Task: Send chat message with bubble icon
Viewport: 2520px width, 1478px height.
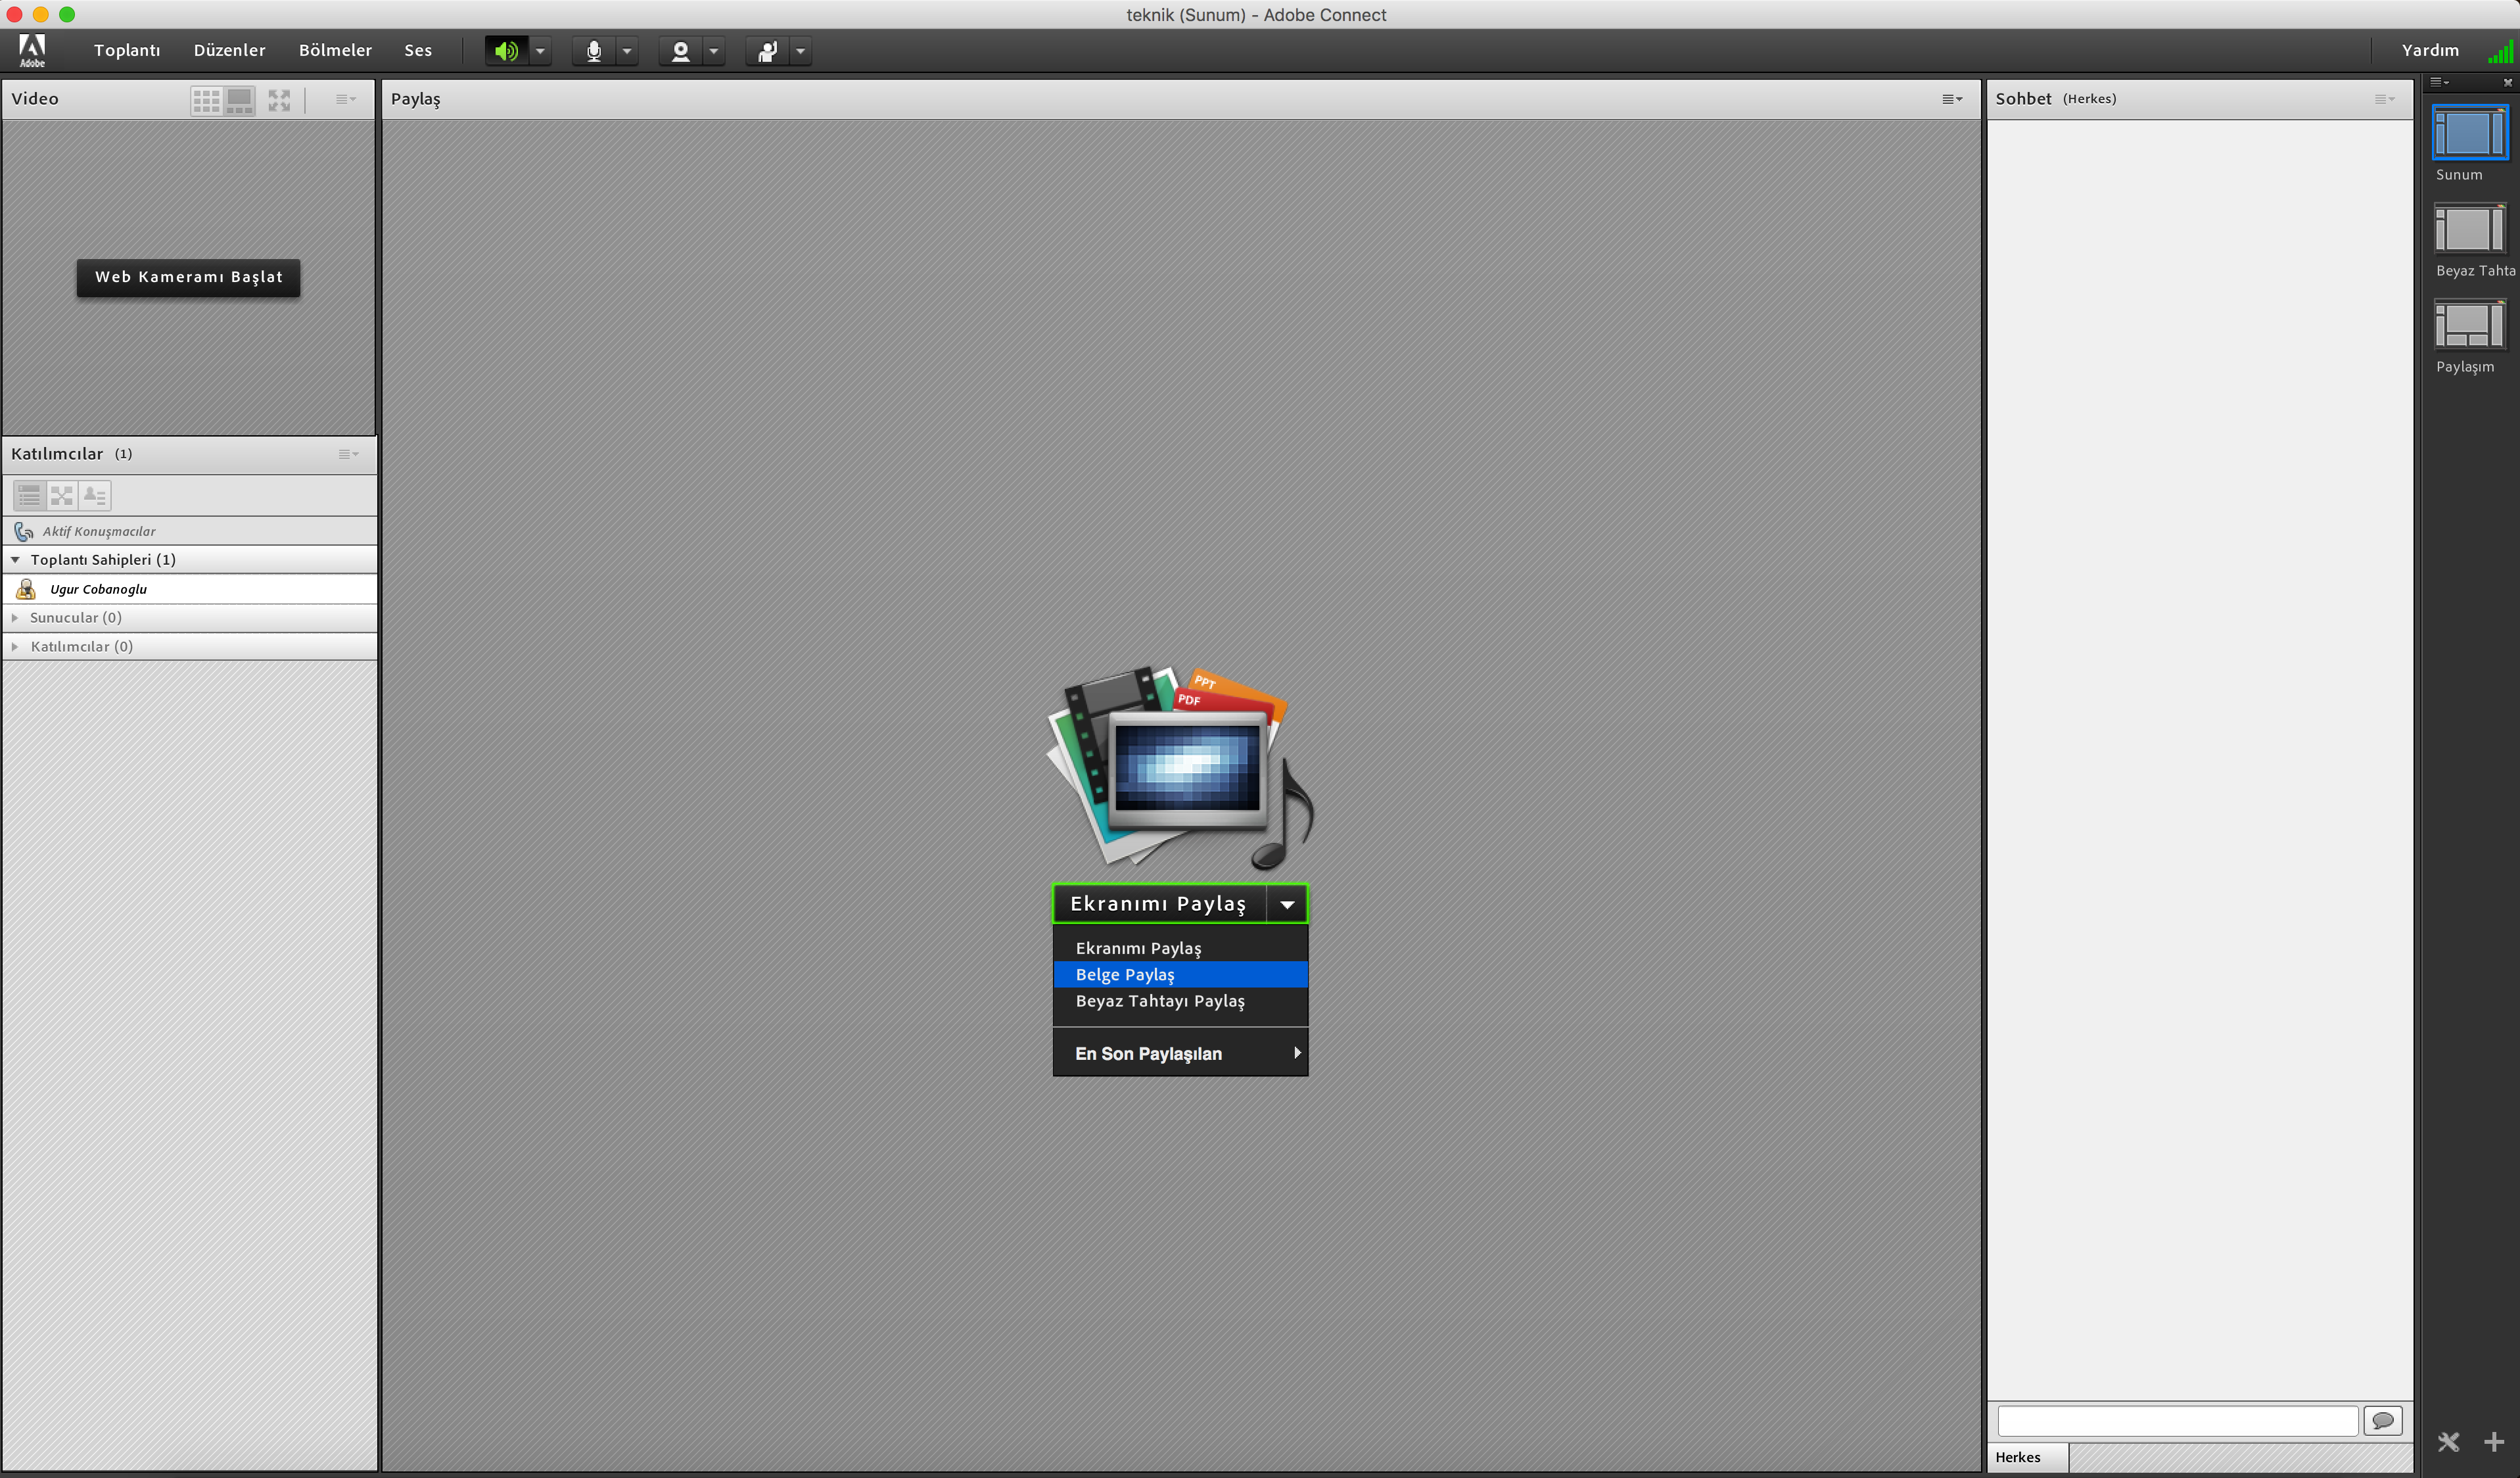Action: pos(2383,1420)
